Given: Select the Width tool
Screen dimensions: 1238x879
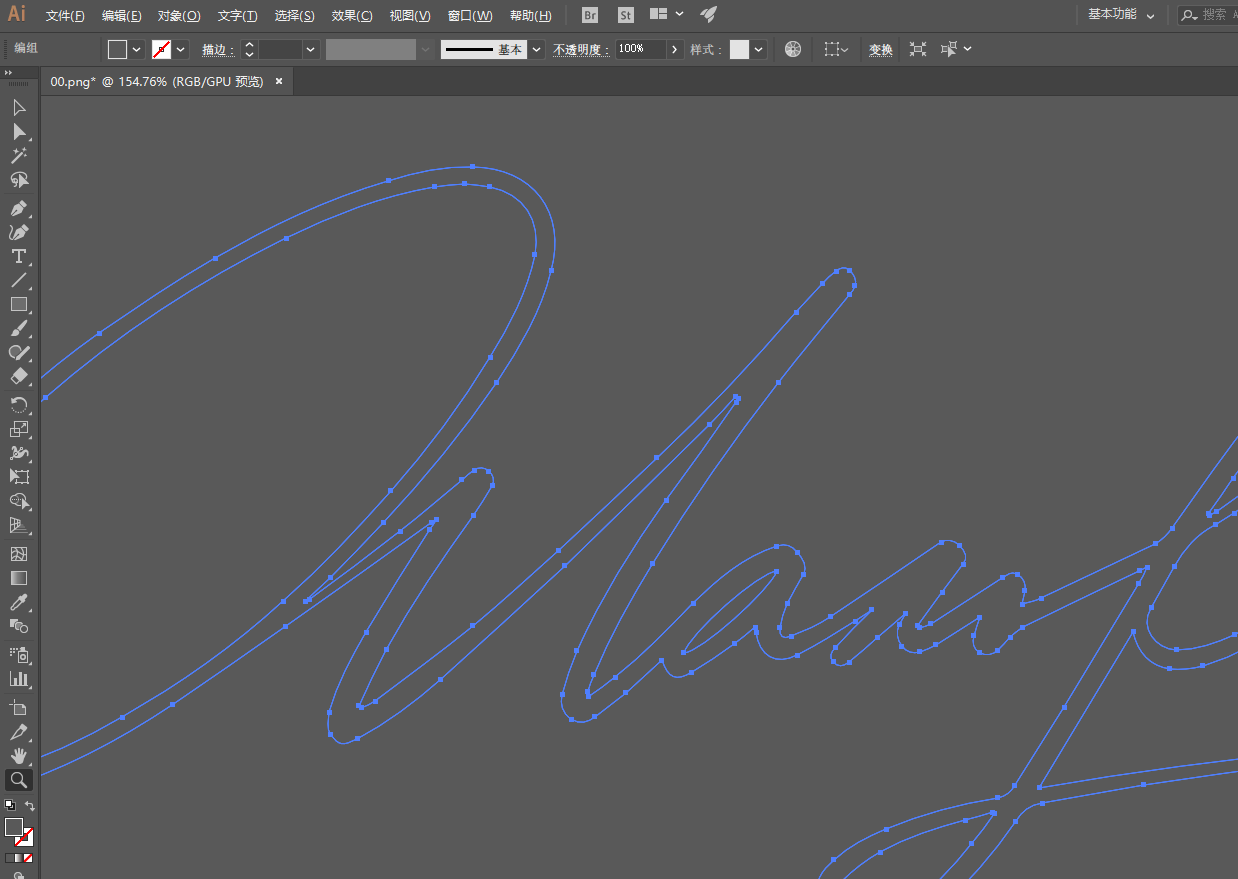Looking at the screenshot, I should coord(18,453).
